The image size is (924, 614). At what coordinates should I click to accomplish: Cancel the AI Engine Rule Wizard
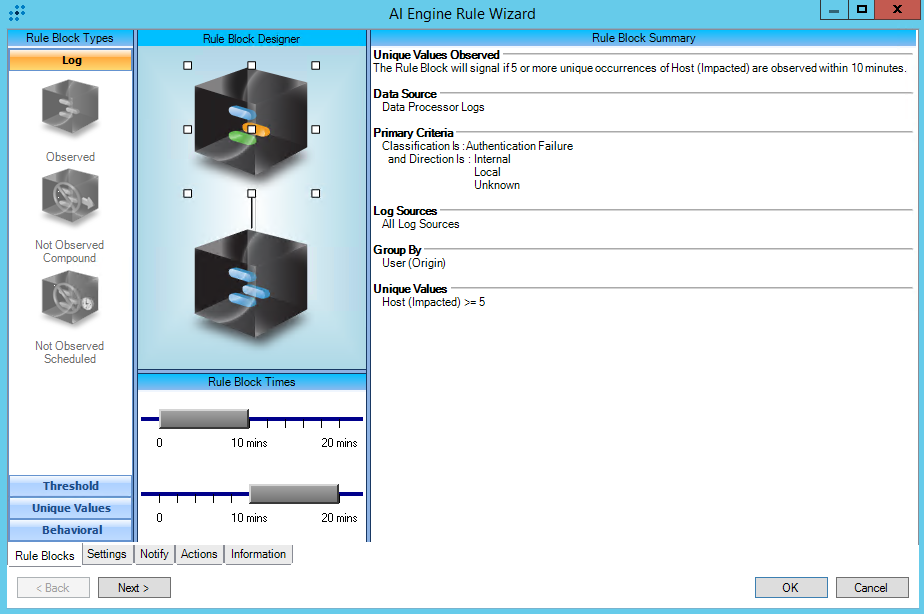tap(871, 588)
